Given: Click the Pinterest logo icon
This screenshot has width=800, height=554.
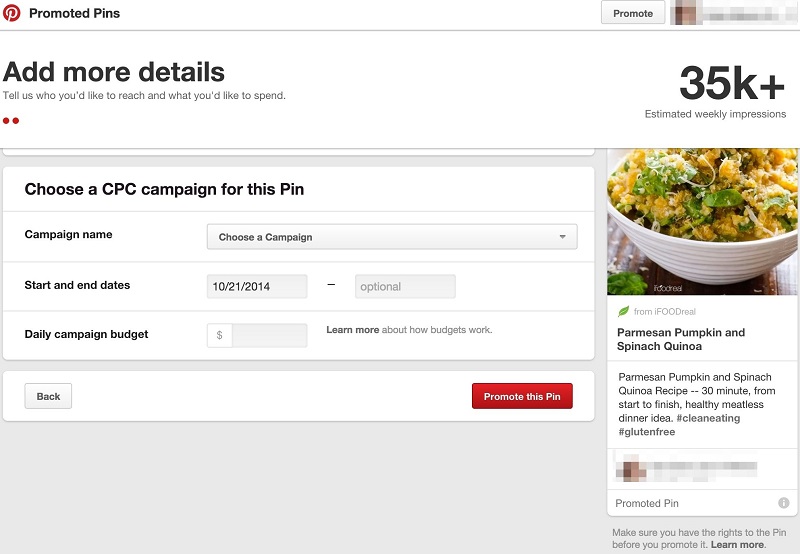Looking at the screenshot, I should click(12, 13).
